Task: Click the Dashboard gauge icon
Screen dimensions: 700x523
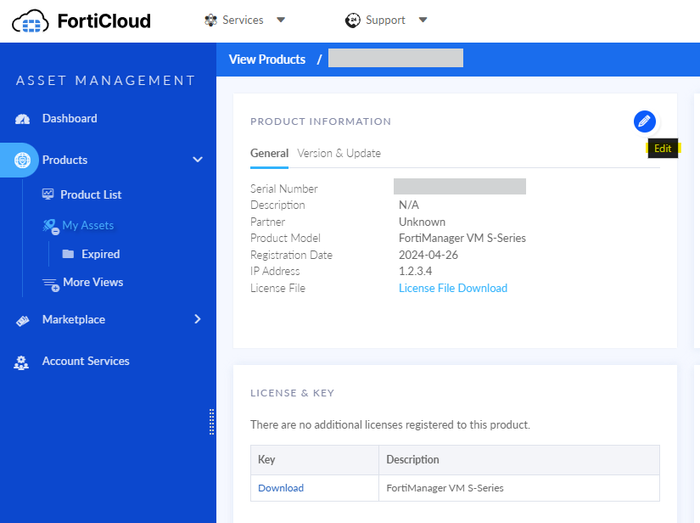Action: click(x=22, y=119)
